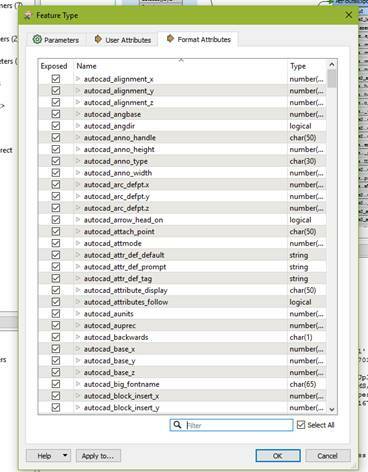Viewport: 368px width, 472px height.
Task: Sort by the Exposed column header
Action: (x=55, y=66)
